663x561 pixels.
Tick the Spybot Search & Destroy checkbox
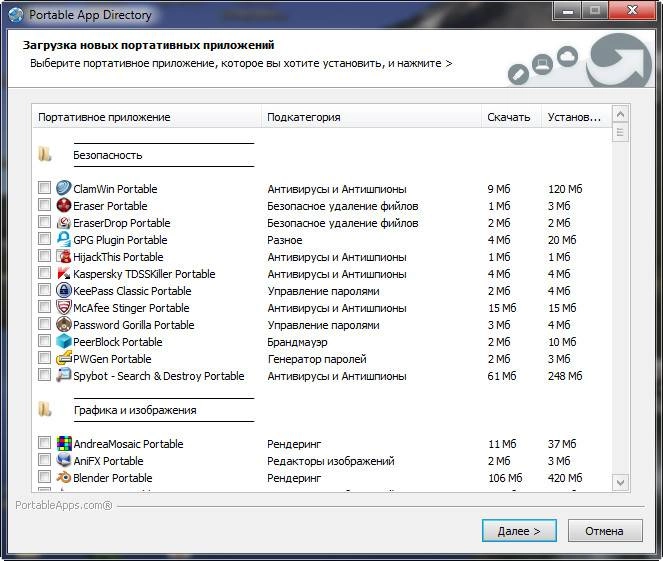[44, 375]
